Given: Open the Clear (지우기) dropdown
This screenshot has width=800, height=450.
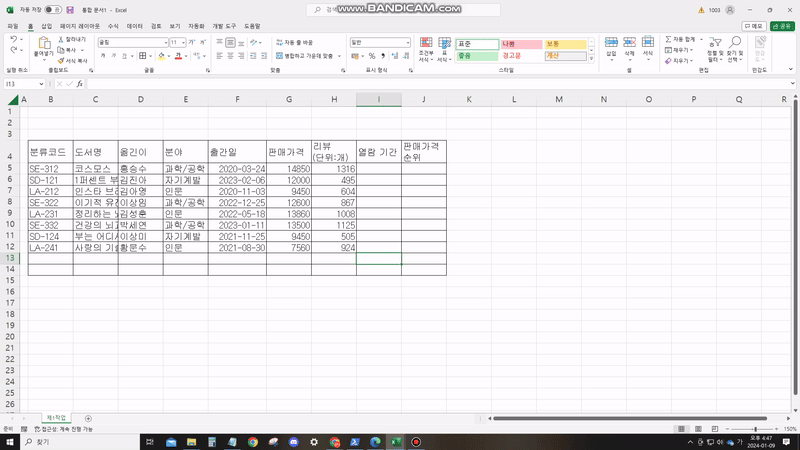Looking at the screenshot, I should pyautogui.click(x=679, y=61).
